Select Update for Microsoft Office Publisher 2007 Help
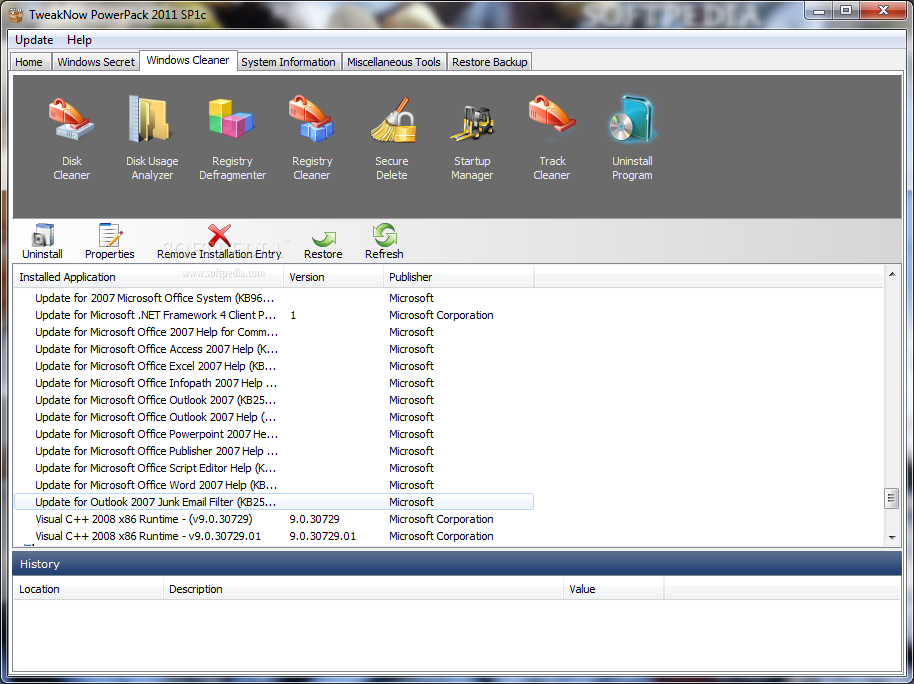This screenshot has width=914, height=684. [x=273, y=451]
